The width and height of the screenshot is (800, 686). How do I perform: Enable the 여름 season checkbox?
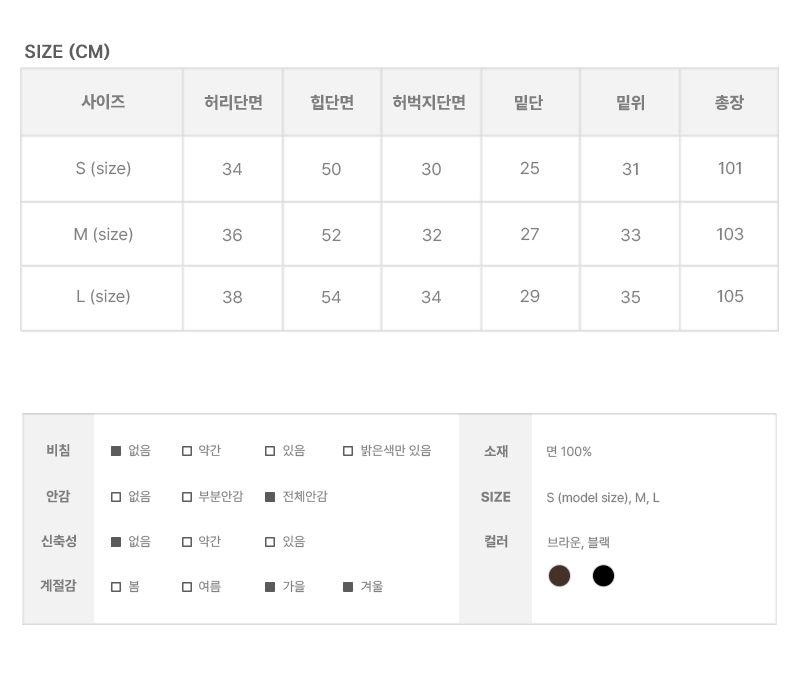pos(187,587)
